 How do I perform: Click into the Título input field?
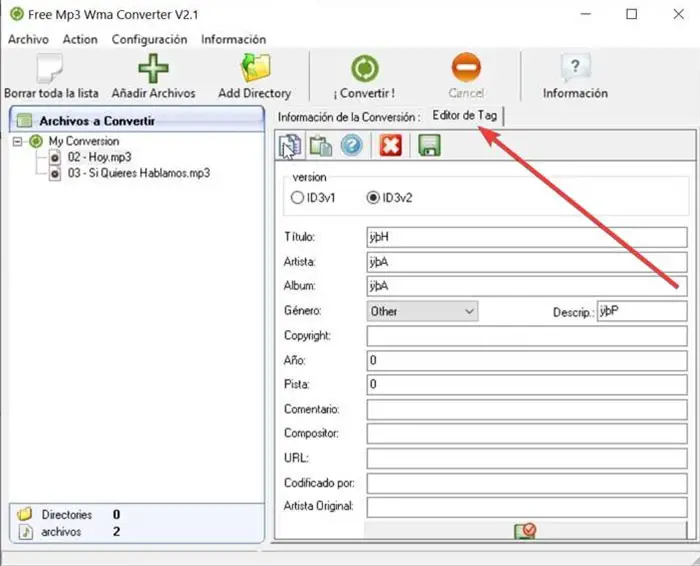(x=527, y=237)
